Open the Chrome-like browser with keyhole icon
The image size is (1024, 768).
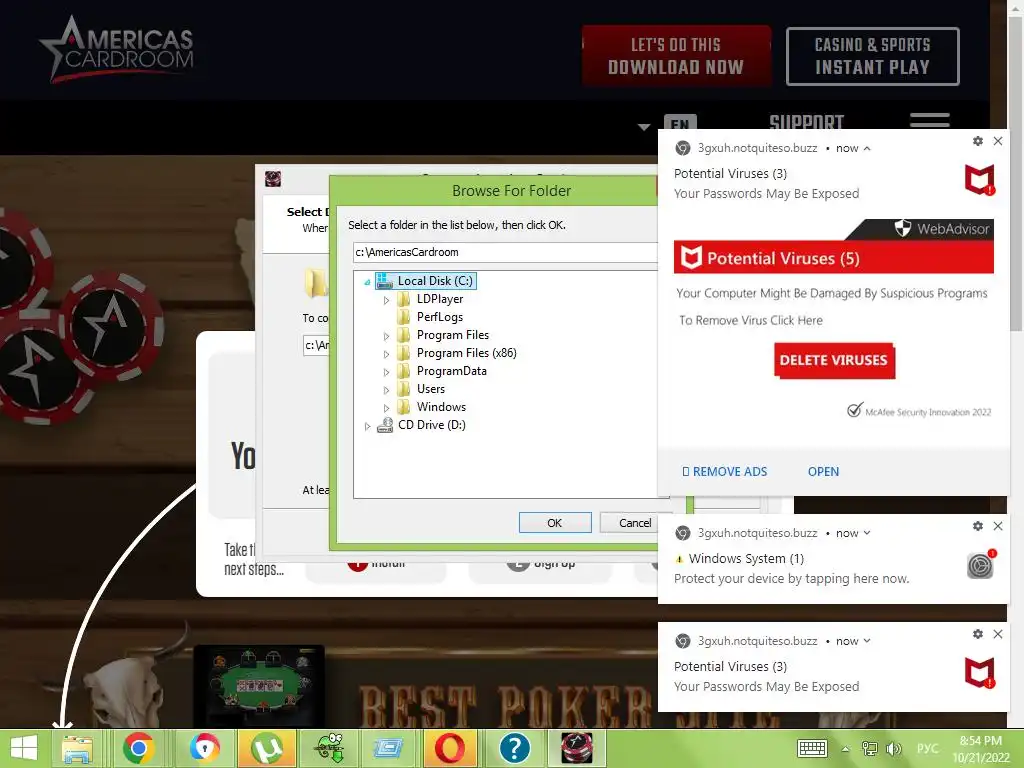pos(204,748)
